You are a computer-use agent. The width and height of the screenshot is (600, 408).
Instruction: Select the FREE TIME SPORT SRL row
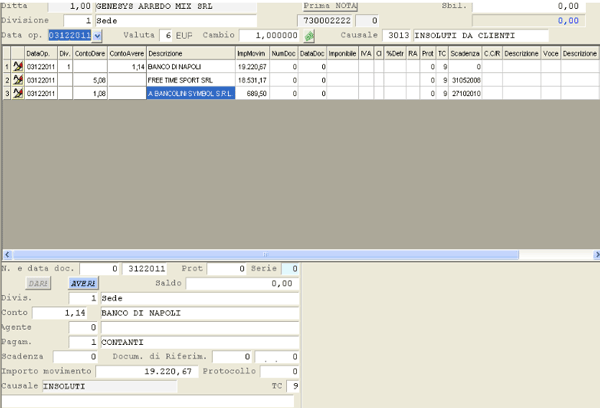[x=190, y=79]
